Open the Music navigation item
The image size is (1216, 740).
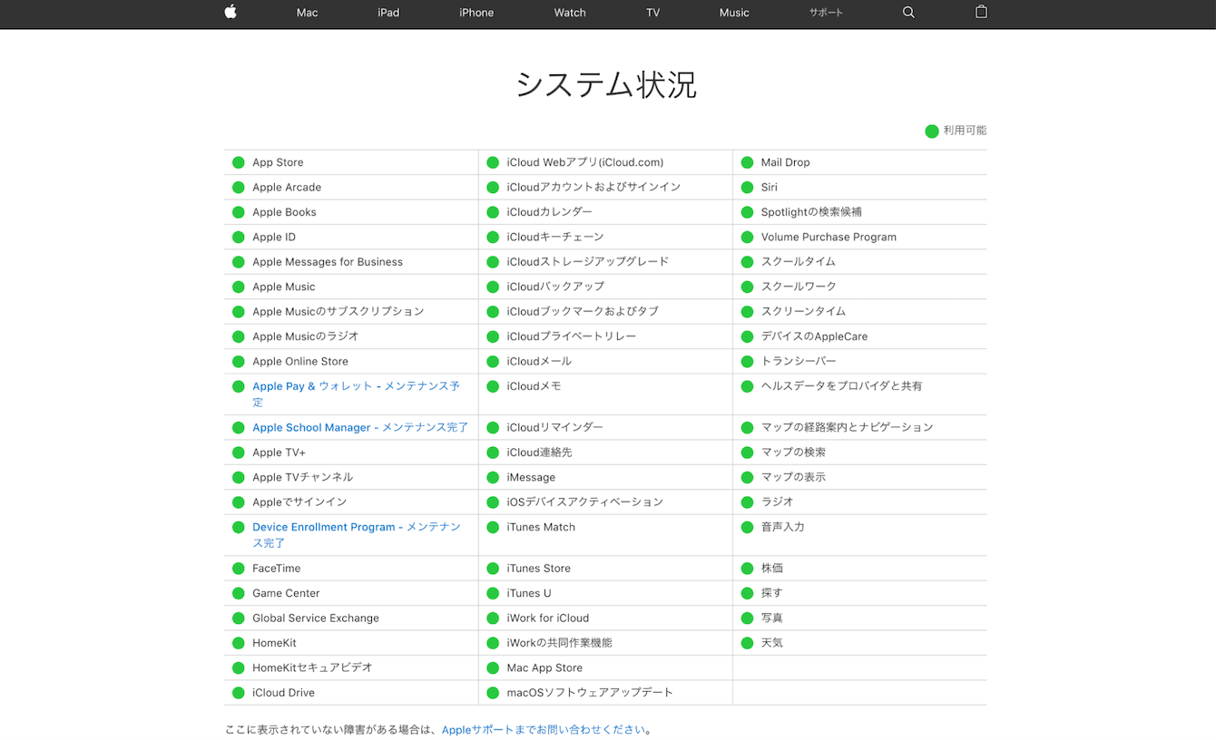click(x=734, y=13)
